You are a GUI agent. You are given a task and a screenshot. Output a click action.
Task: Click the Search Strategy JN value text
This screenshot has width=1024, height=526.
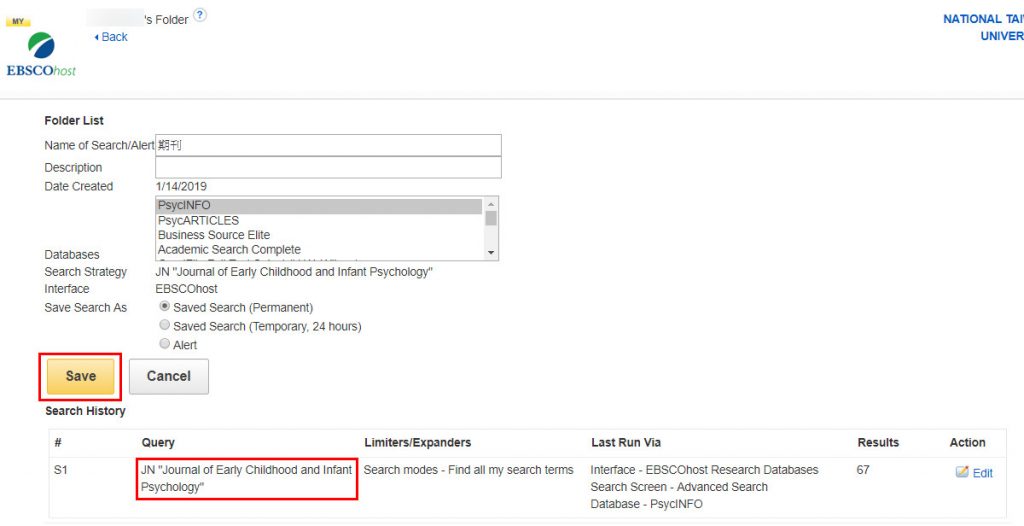(x=294, y=272)
